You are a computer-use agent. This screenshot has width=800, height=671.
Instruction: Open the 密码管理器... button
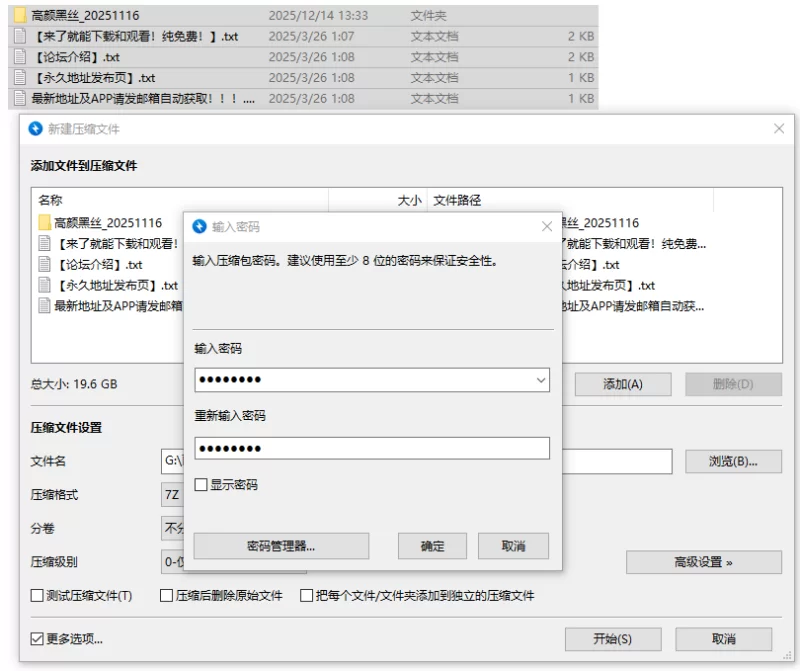281,546
